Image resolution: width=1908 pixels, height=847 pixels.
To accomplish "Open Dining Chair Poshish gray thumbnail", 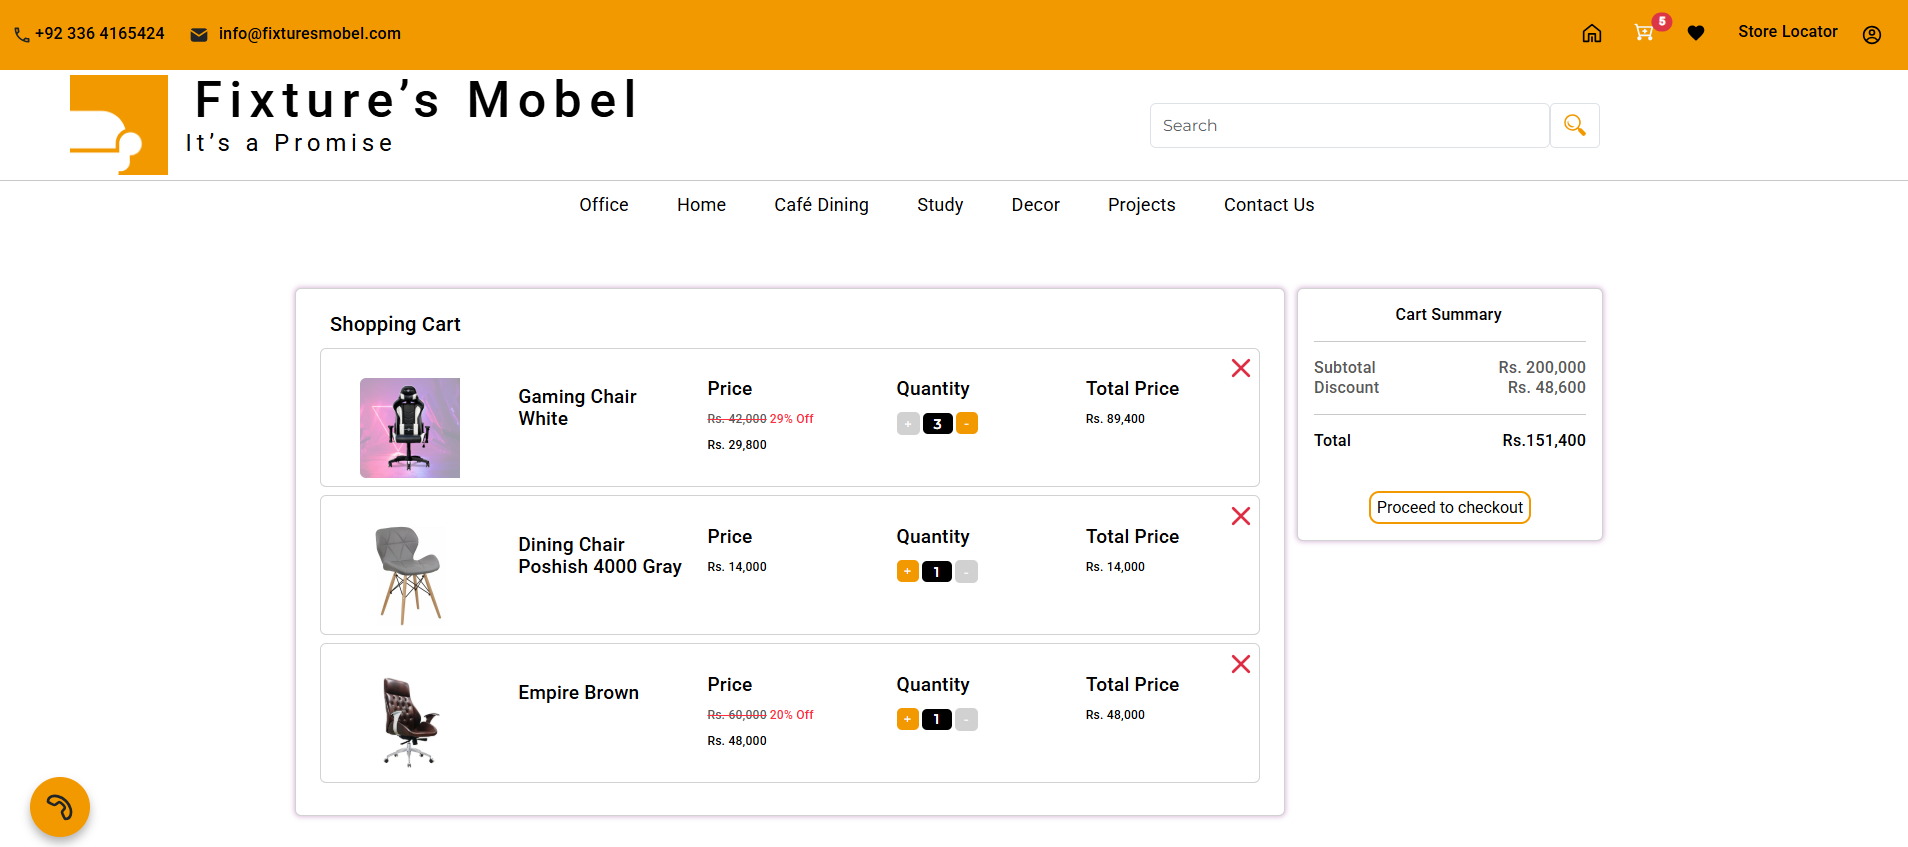I will coord(410,575).
